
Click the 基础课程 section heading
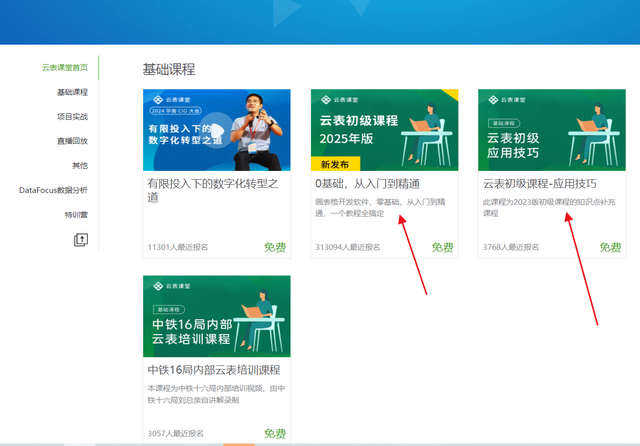tap(169, 69)
